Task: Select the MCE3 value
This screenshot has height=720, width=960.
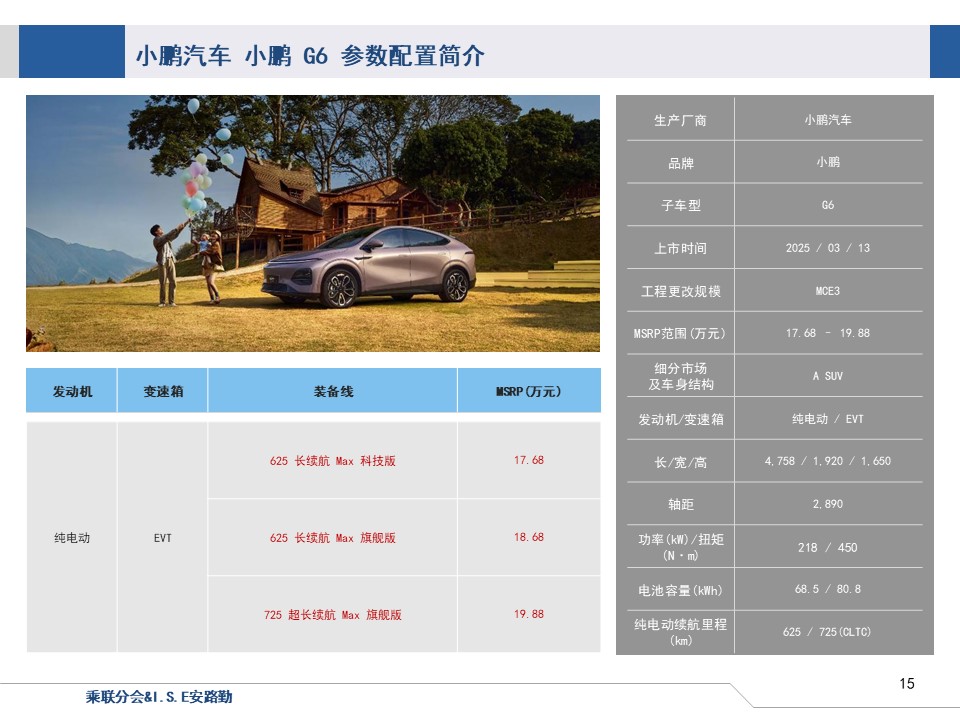Action: (x=828, y=291)
